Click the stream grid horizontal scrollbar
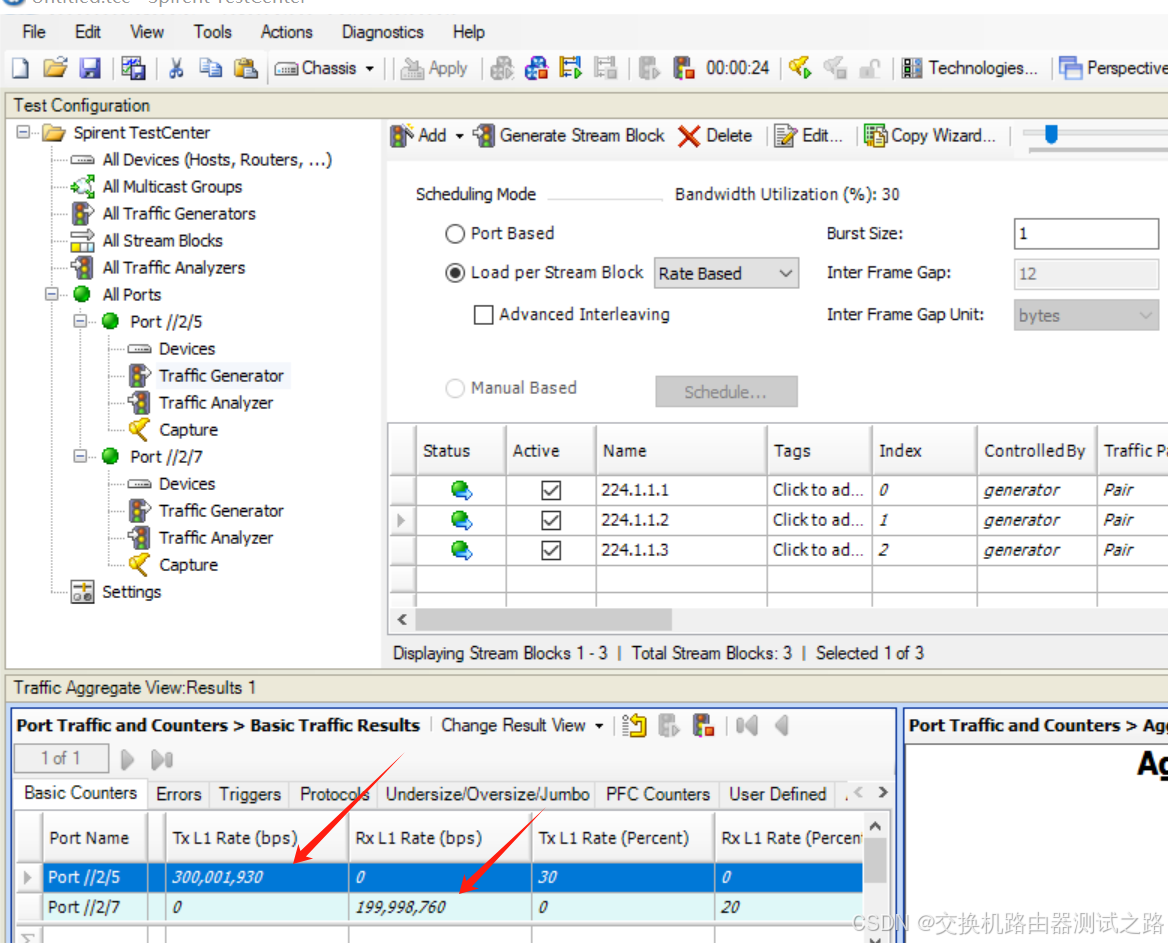1168x943 pixels. click(x=544, y=619)
